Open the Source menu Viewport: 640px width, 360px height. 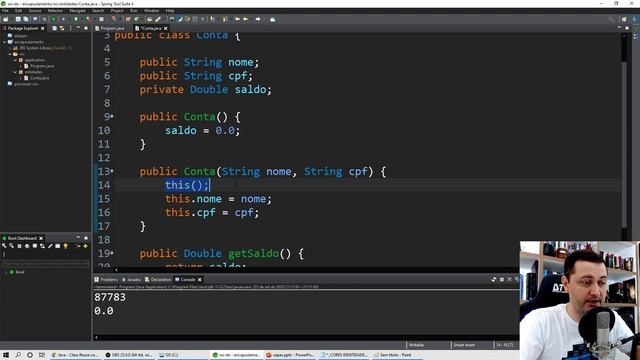click(35, 11)
